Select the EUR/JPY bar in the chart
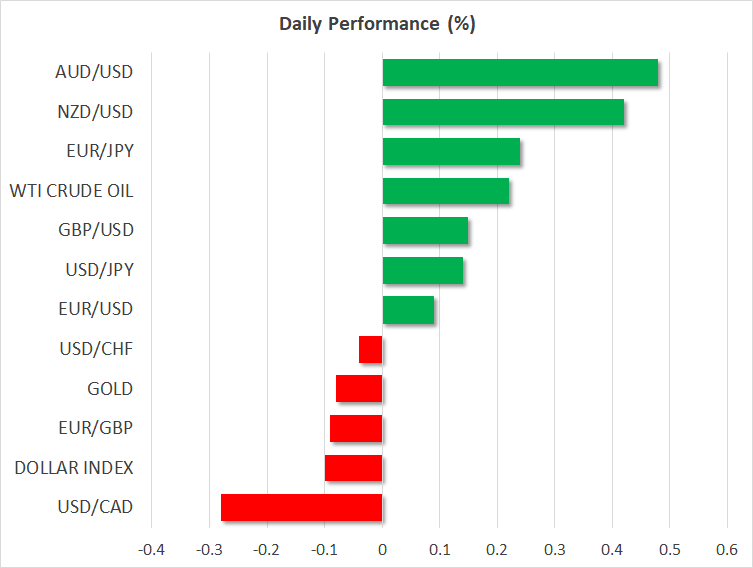The width and height of the screenshot is (753, 568). [x=451, y=152]
